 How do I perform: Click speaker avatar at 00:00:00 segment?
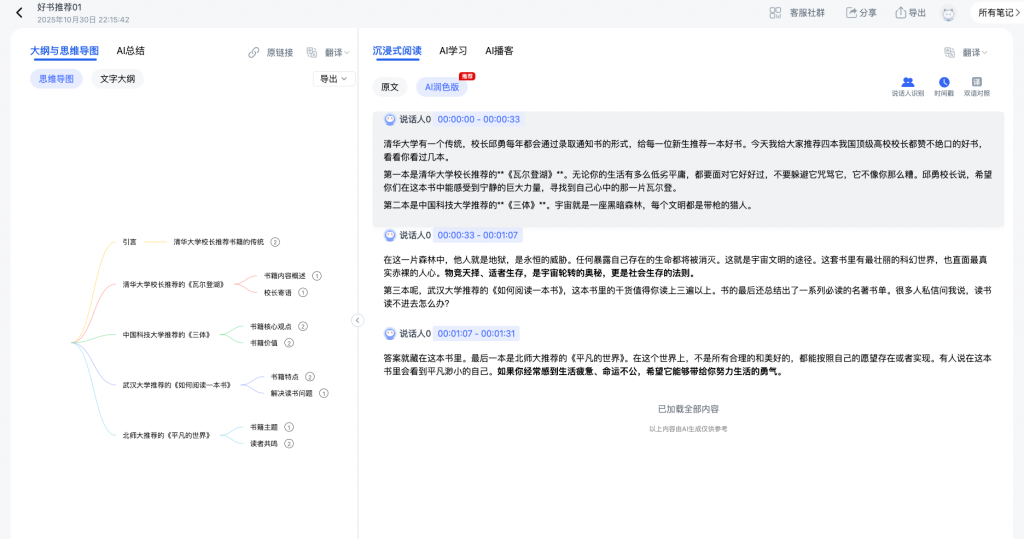[x=390, y=120]
